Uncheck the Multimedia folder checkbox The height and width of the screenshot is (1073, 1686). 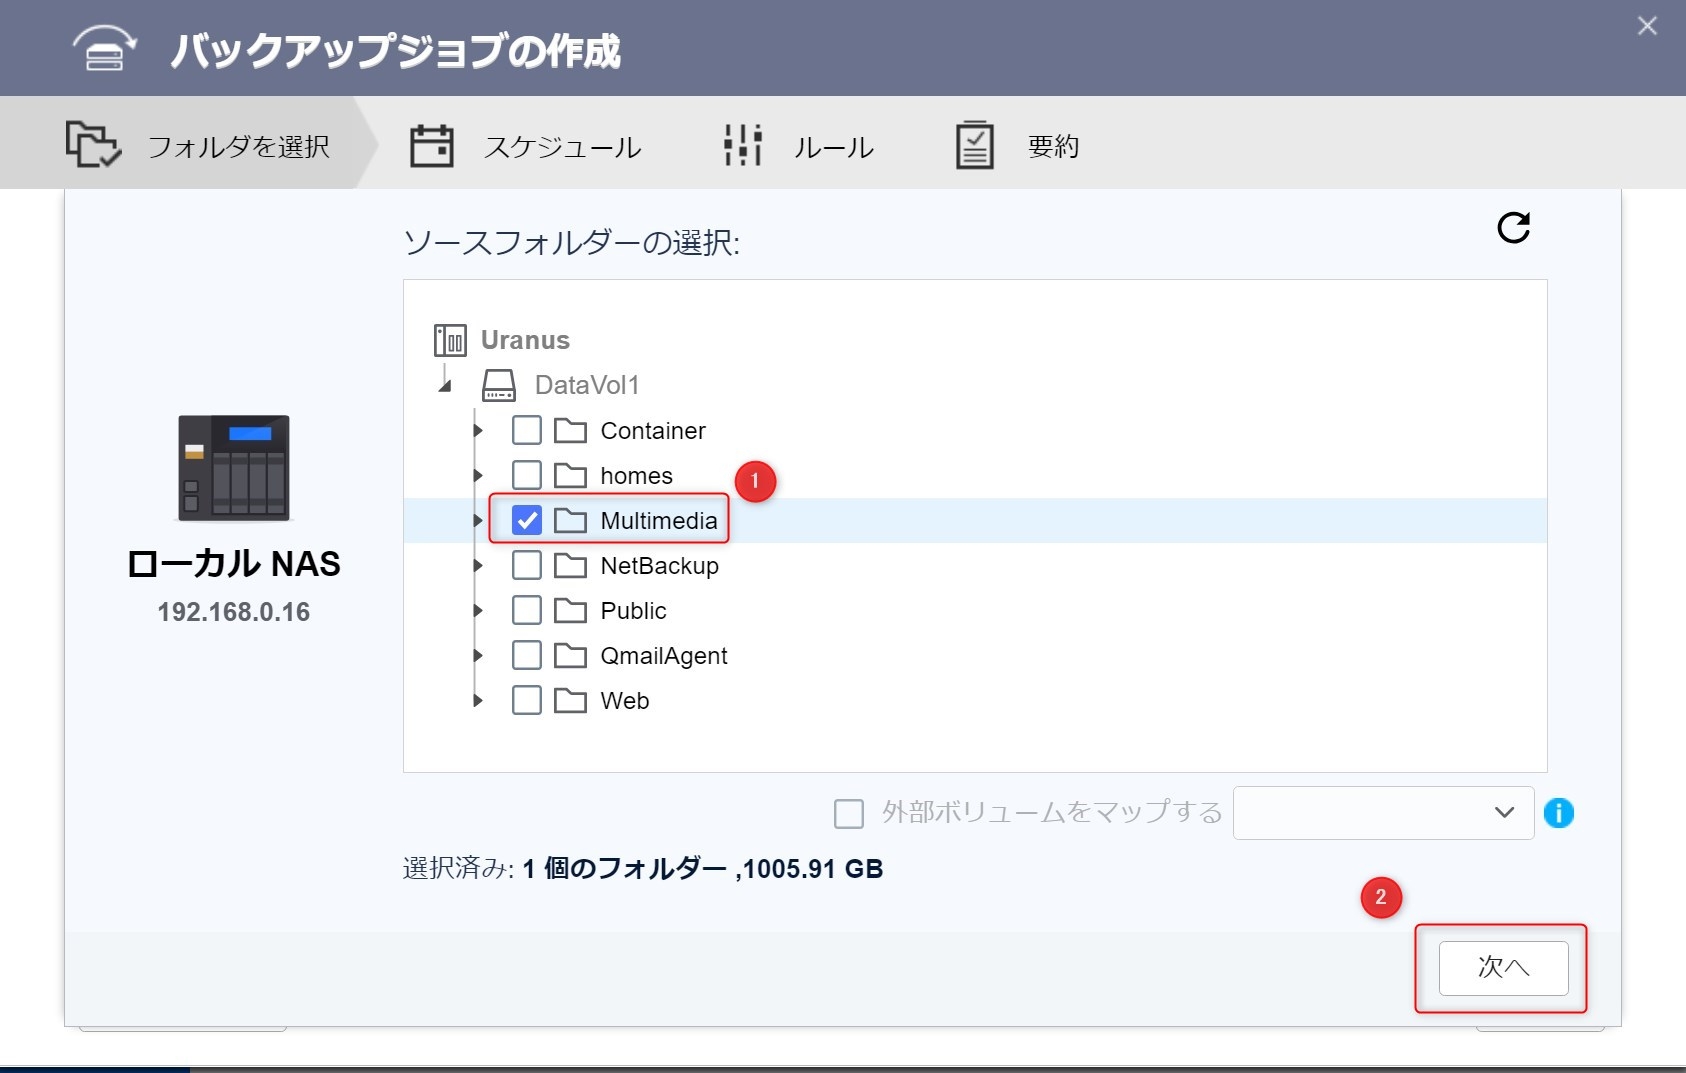pyautogui.click(x=527, y=520)
